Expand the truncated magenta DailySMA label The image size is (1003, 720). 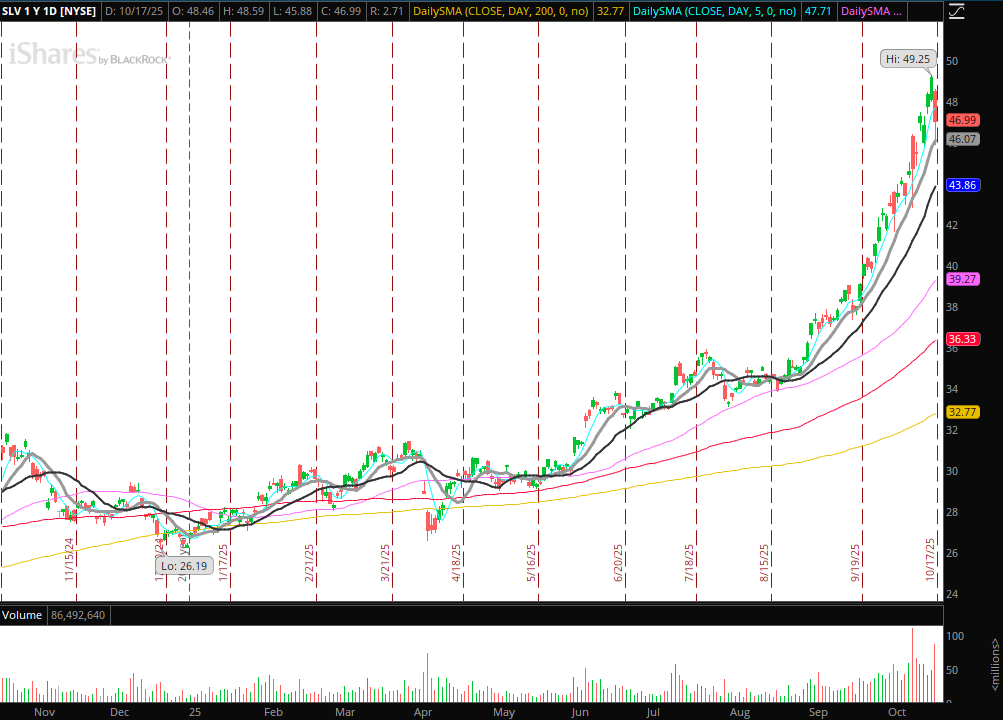click(x=872, y=12)
